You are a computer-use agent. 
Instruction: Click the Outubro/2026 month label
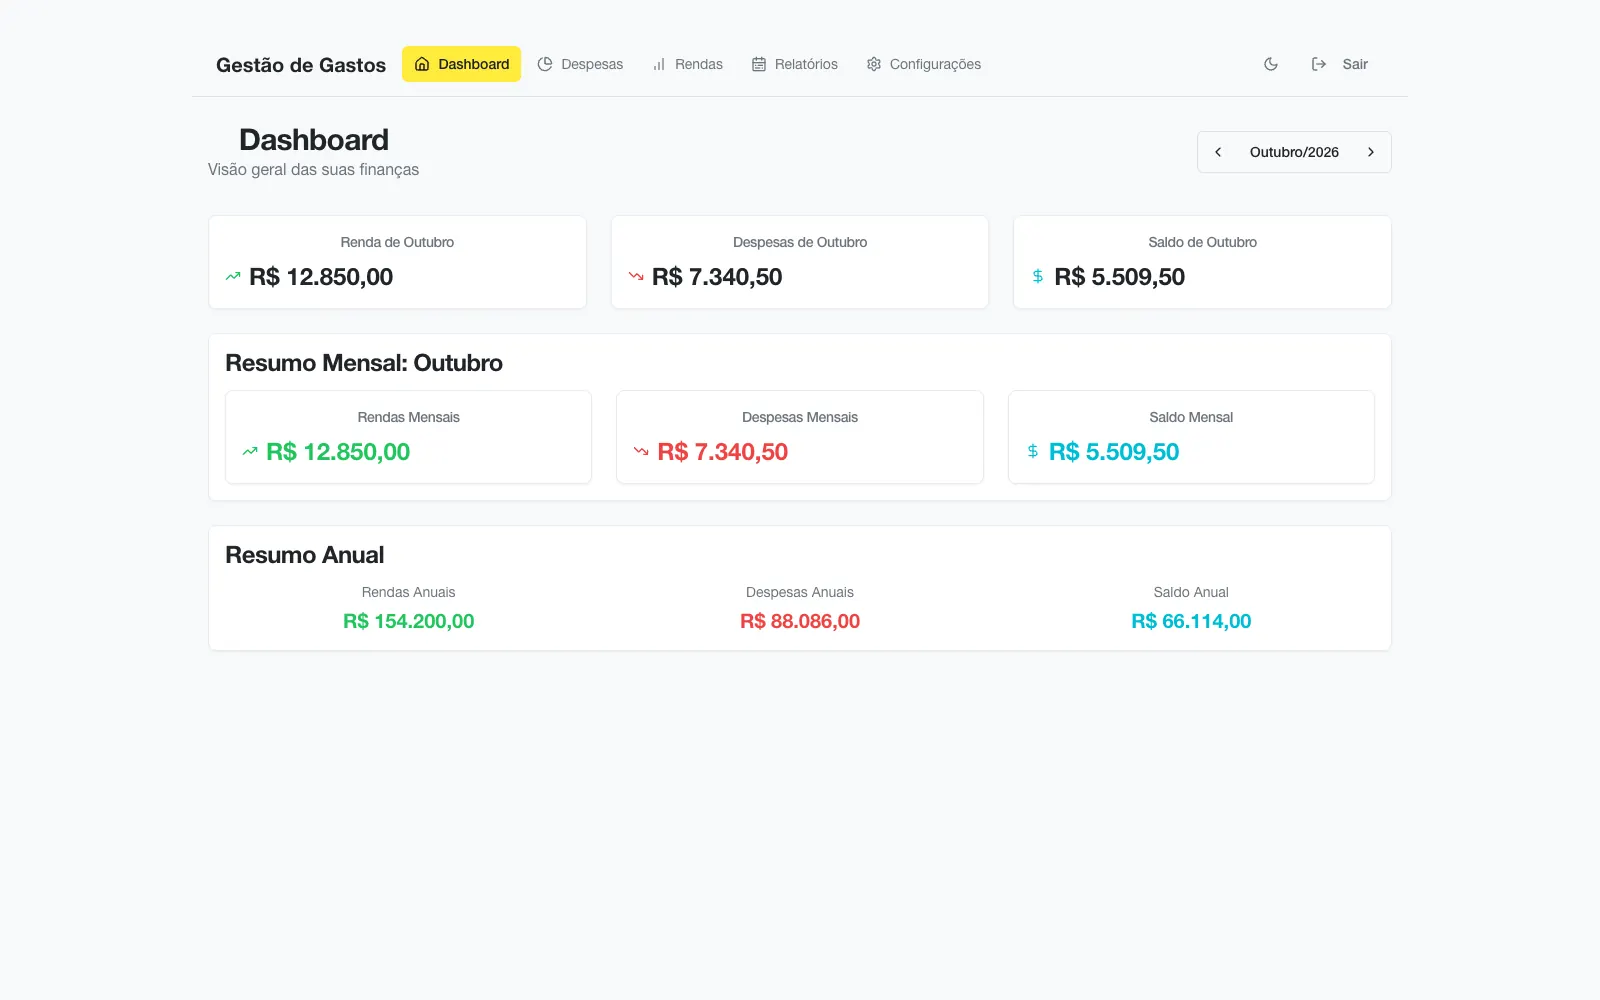tap(1294, 152)
